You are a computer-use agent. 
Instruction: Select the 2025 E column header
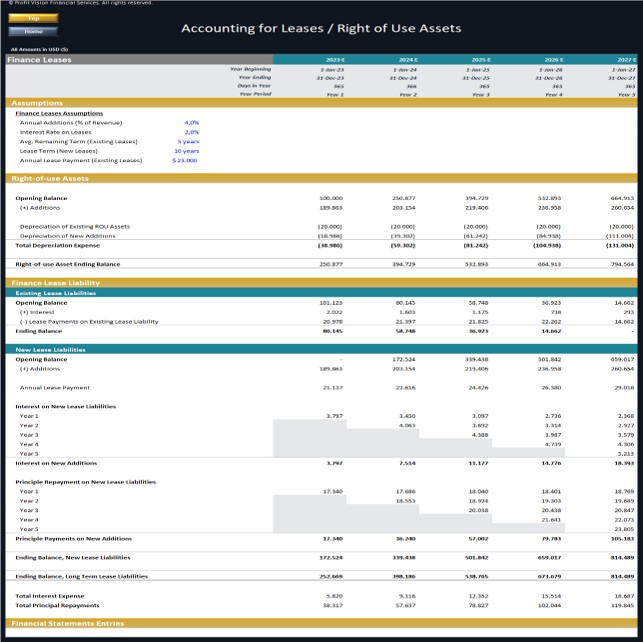(x=481, y=60)
